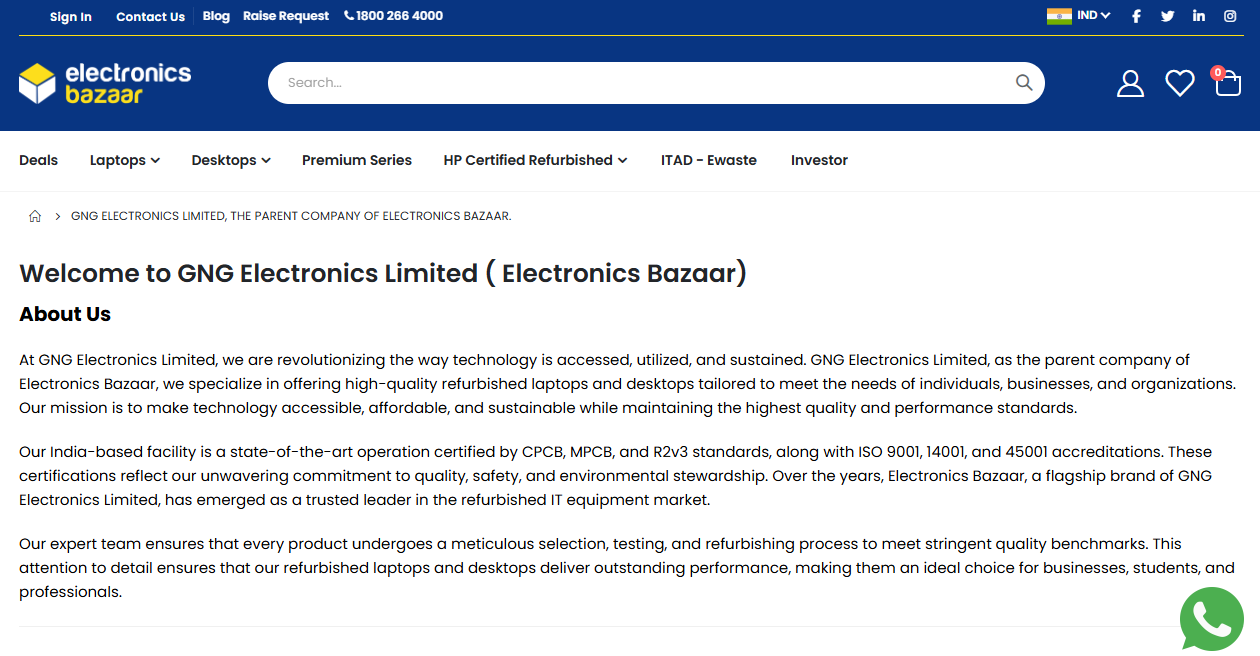
Task: Go to home via breadcrumb house icon
Action: coord(35,216)
